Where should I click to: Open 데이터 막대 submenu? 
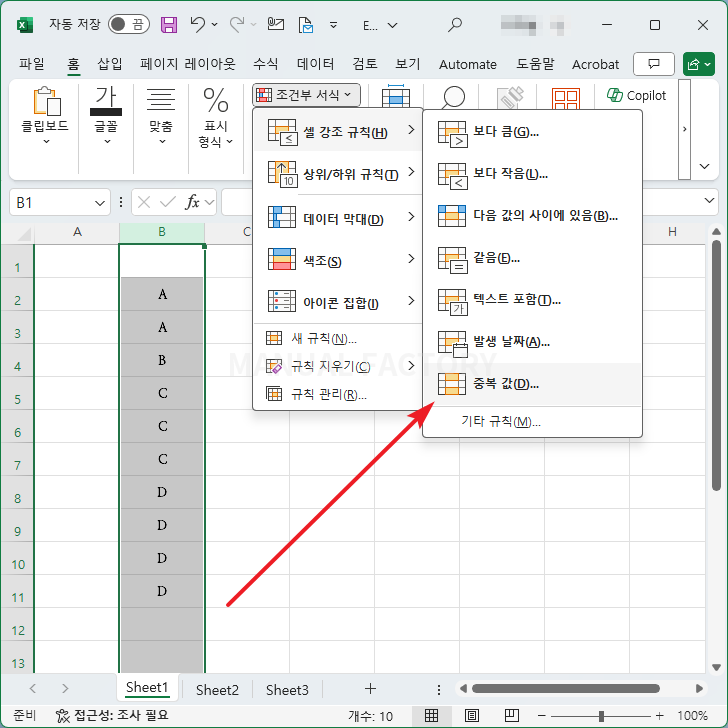point(338,217)
